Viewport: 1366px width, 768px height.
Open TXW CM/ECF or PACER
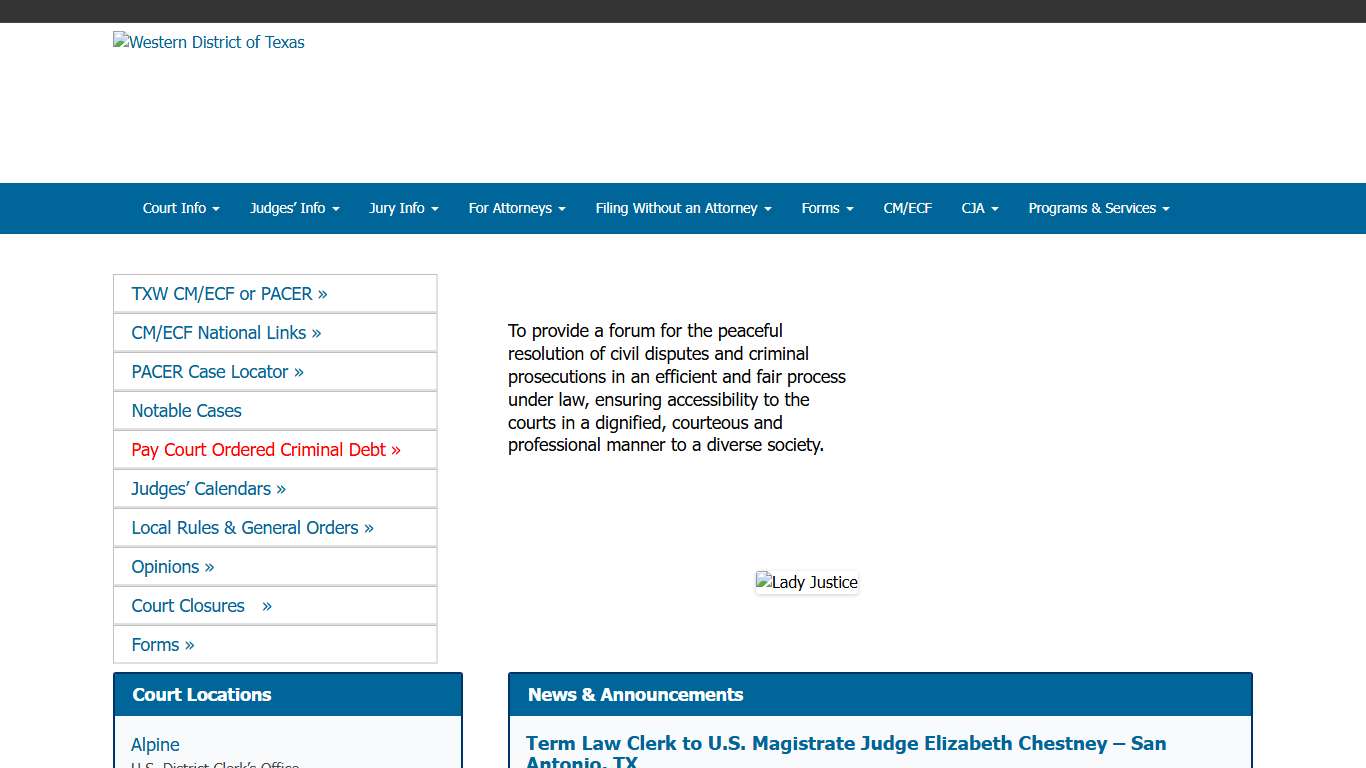tap(230, 294)
